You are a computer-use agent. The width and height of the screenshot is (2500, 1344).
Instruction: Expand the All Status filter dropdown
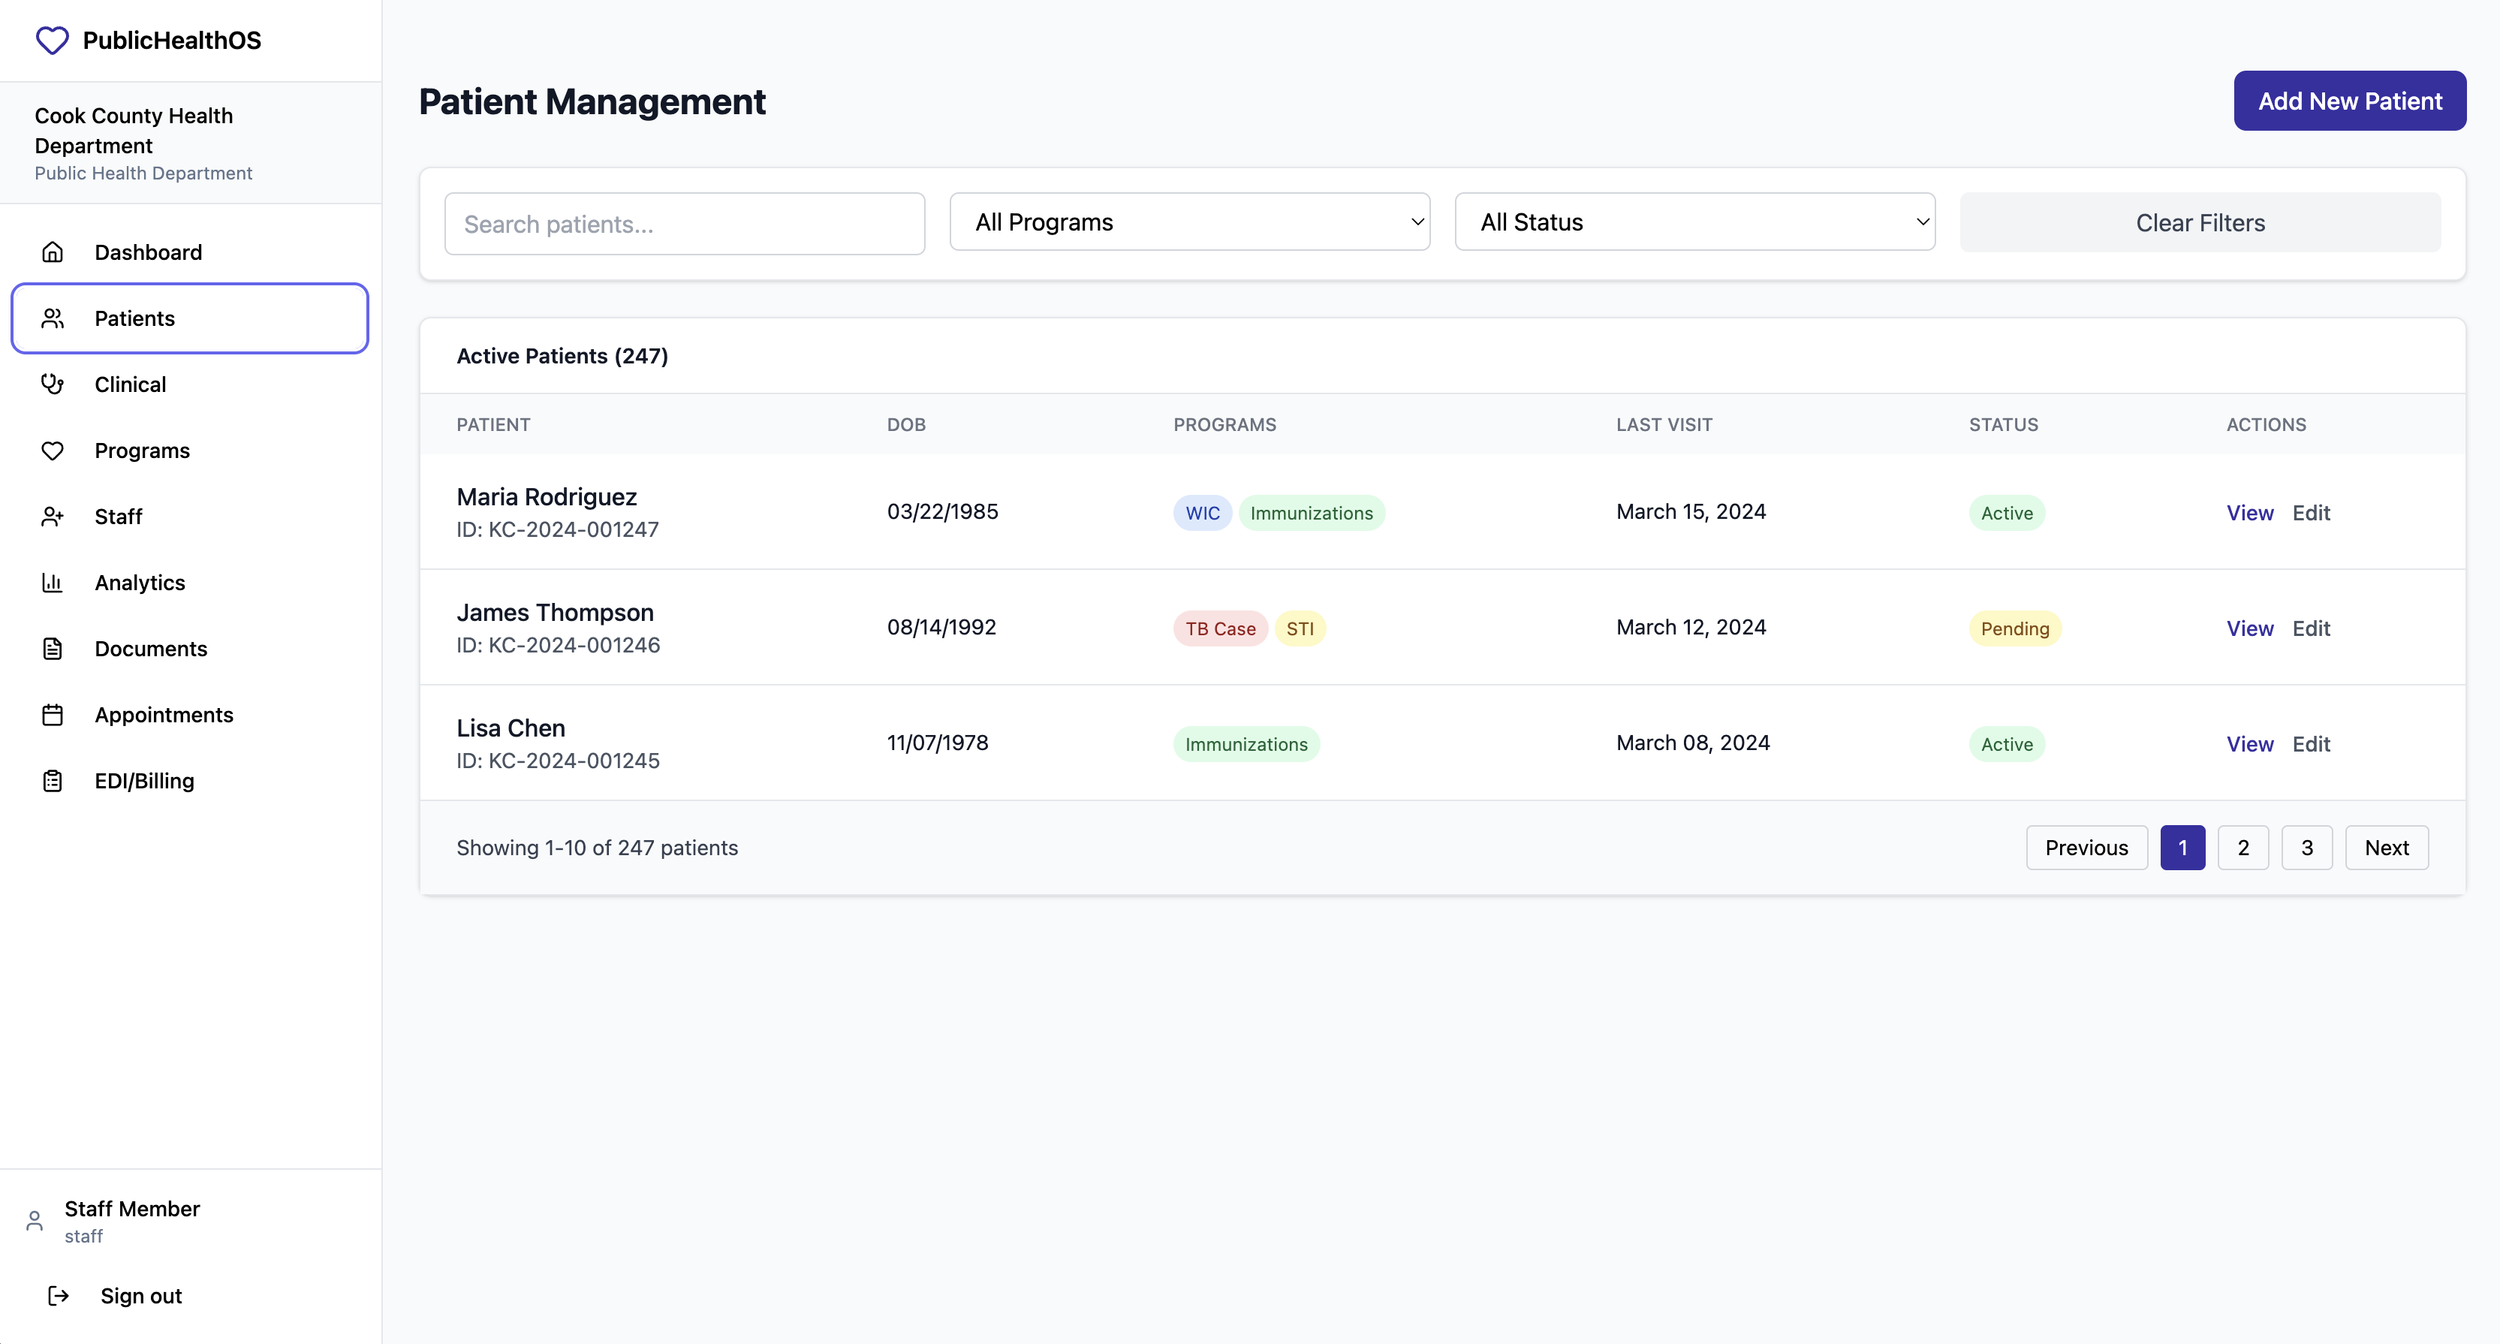[x=1694, y=222]
